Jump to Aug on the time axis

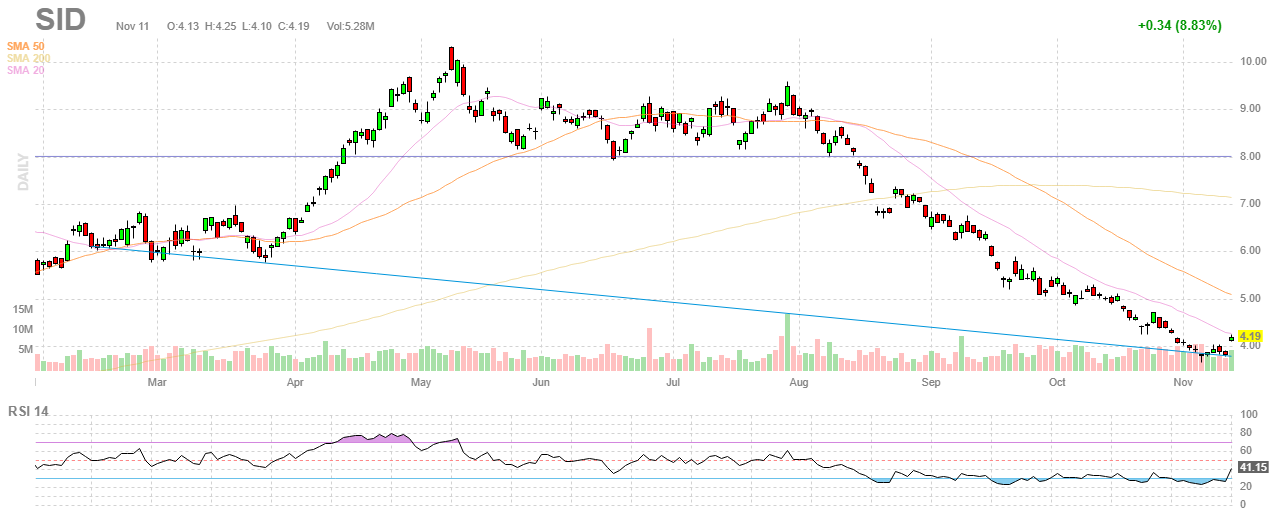pyautogui.click(x=798, y=382)
